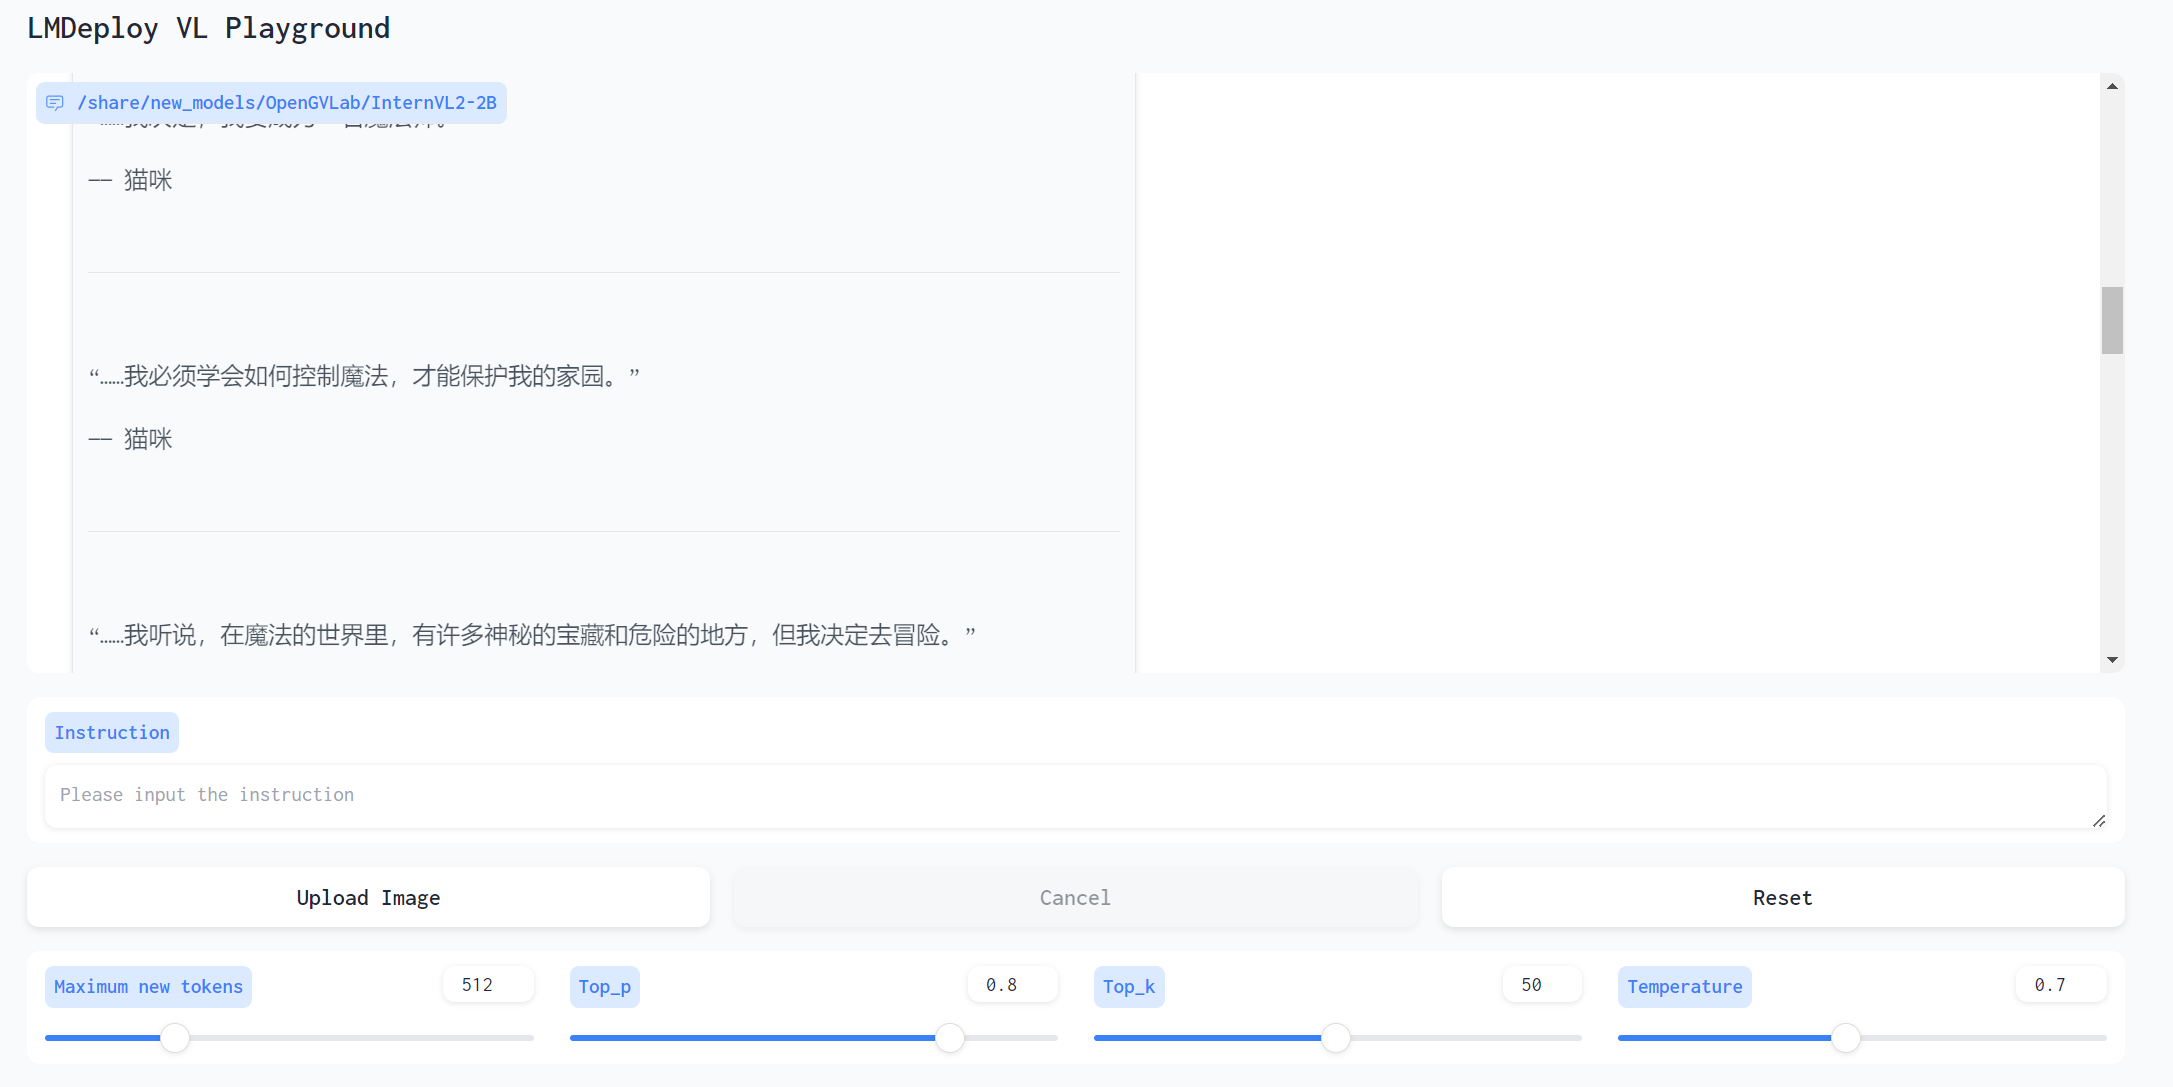This screenshot has width=2173, height=1087.
Task: Click the Temperature slider handle
Action: [1846, 1038]
